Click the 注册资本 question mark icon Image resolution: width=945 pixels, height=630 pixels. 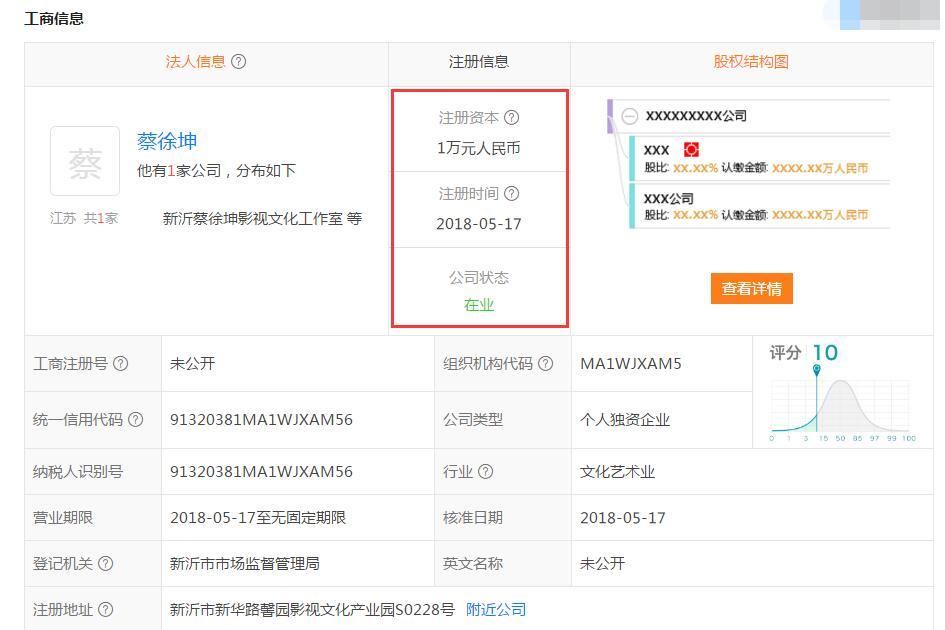click(512, 117)
